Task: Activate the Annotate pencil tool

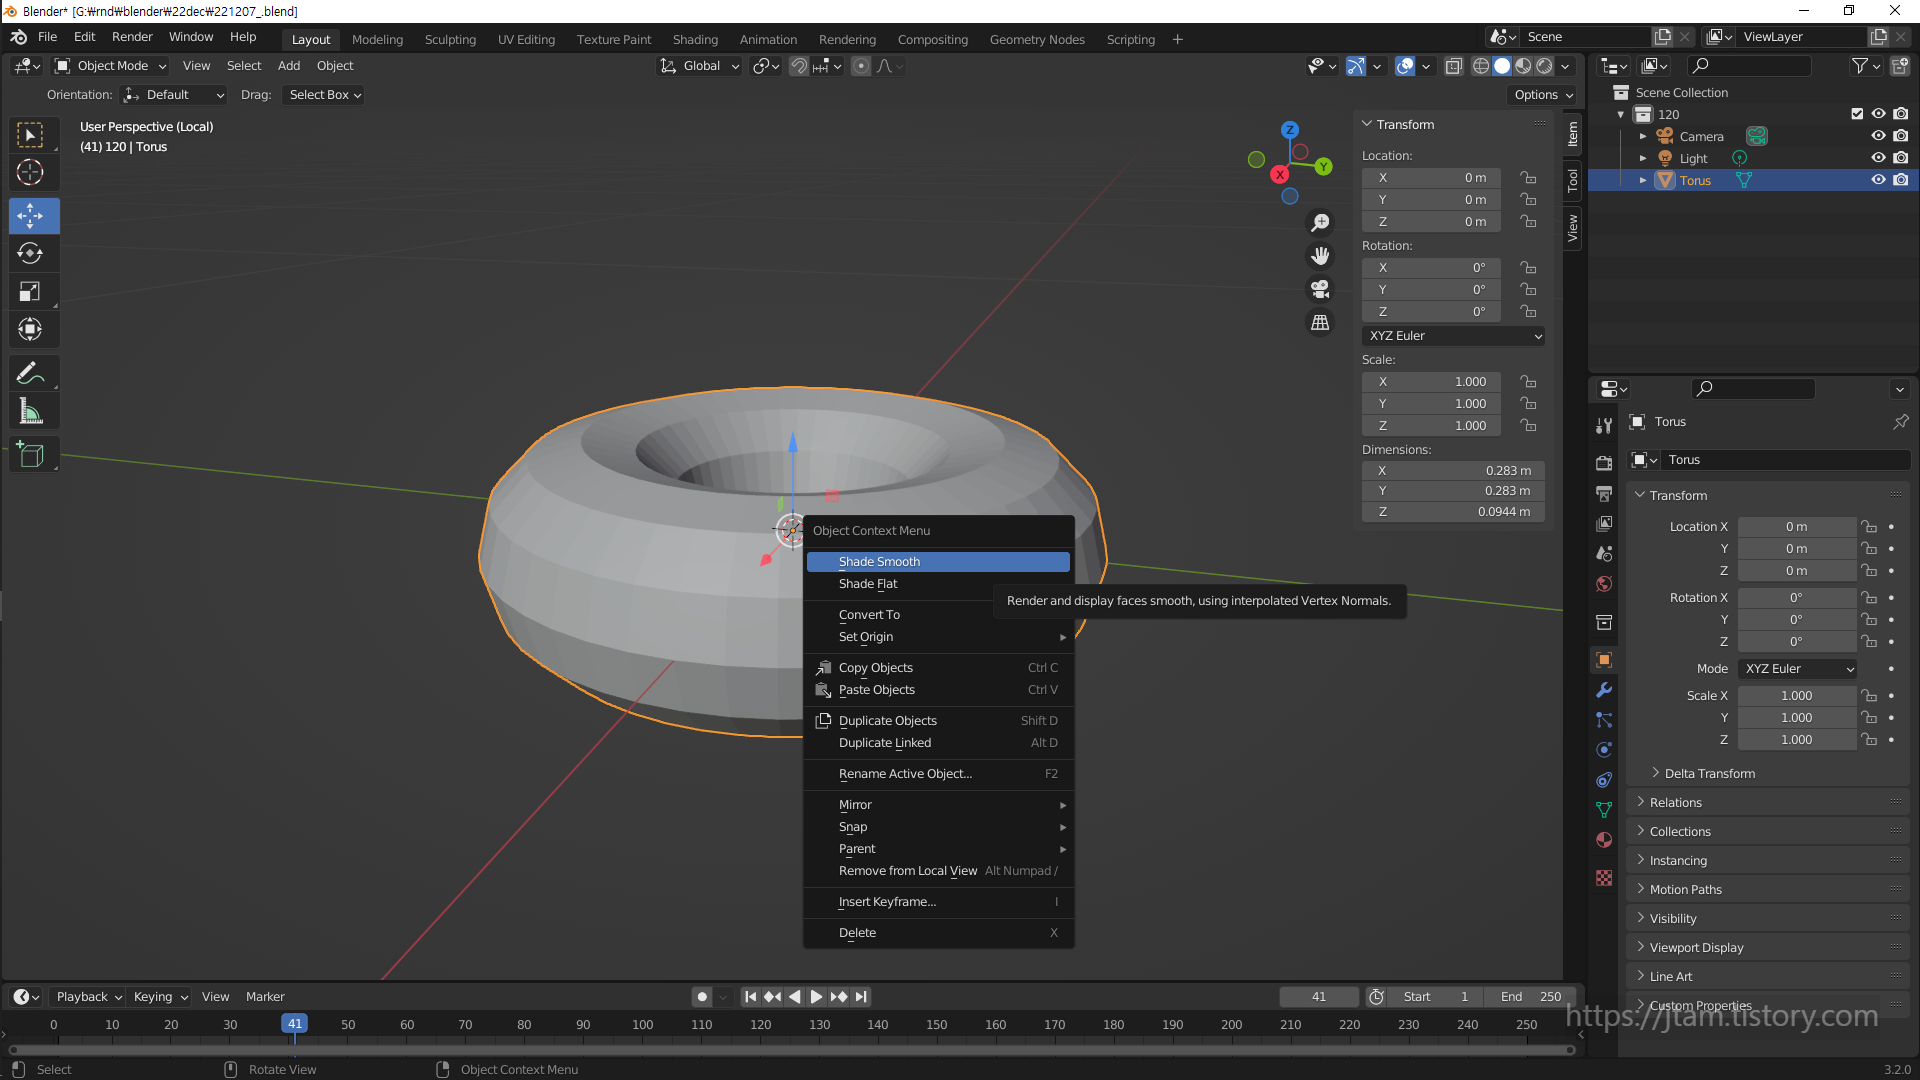Action: click(30, 374)
